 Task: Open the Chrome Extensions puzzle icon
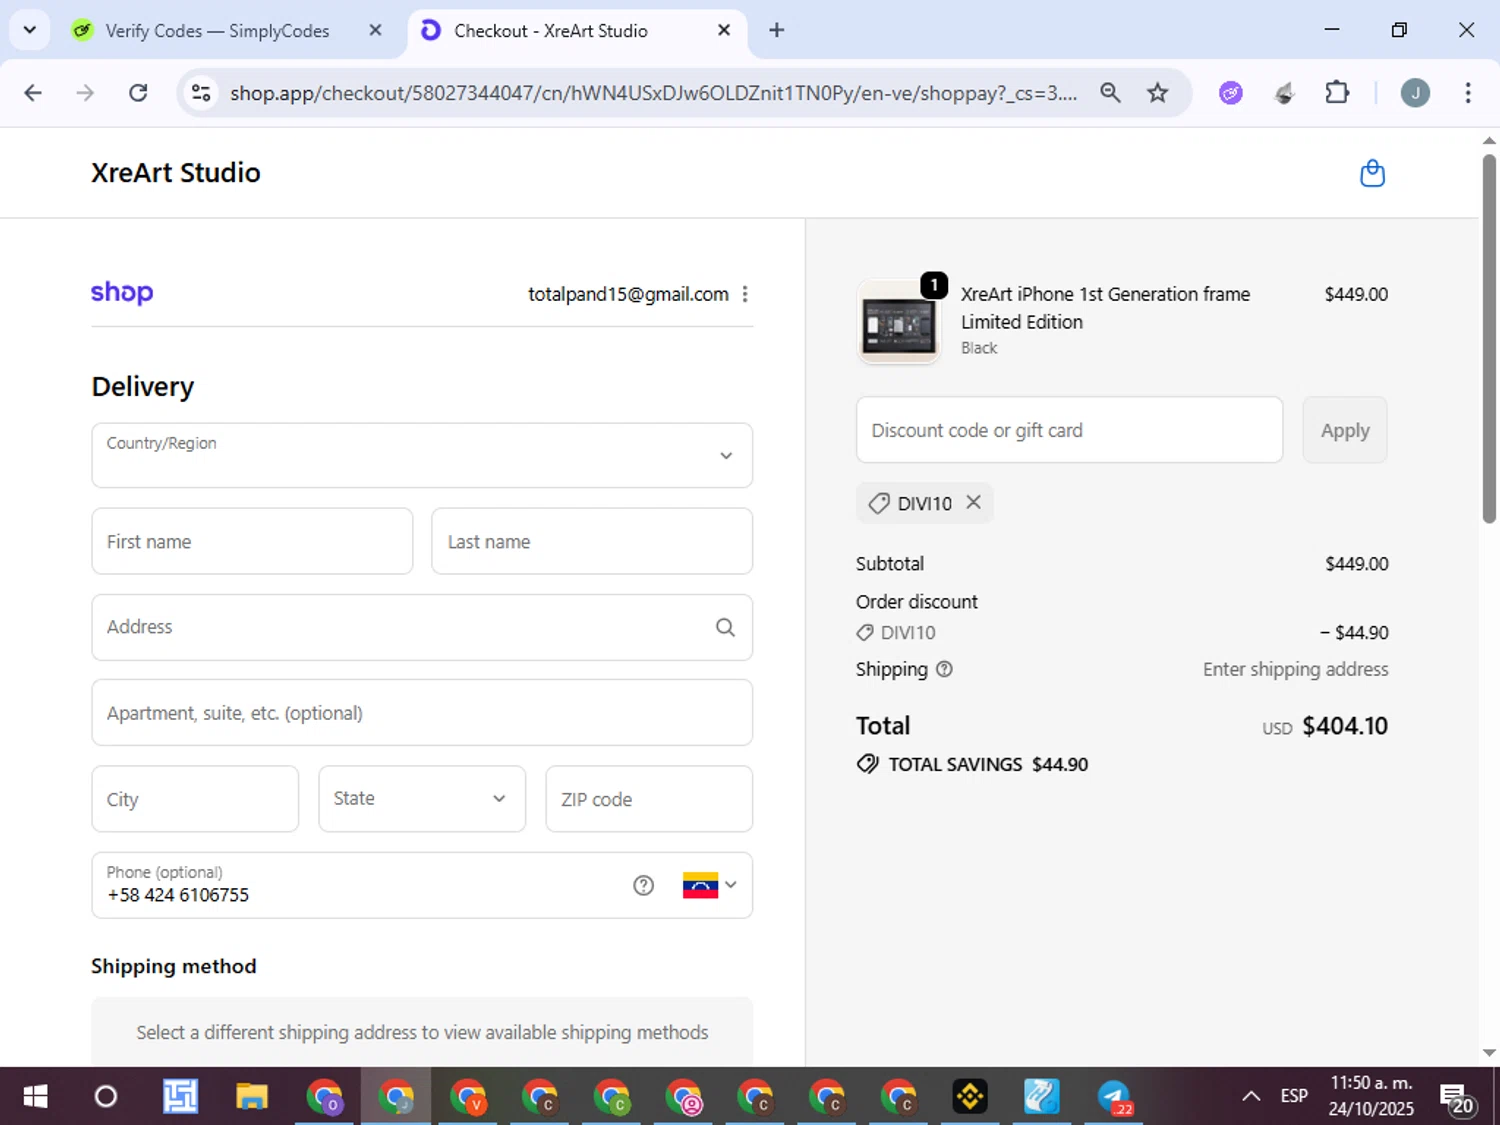(x=1337, y=93)
